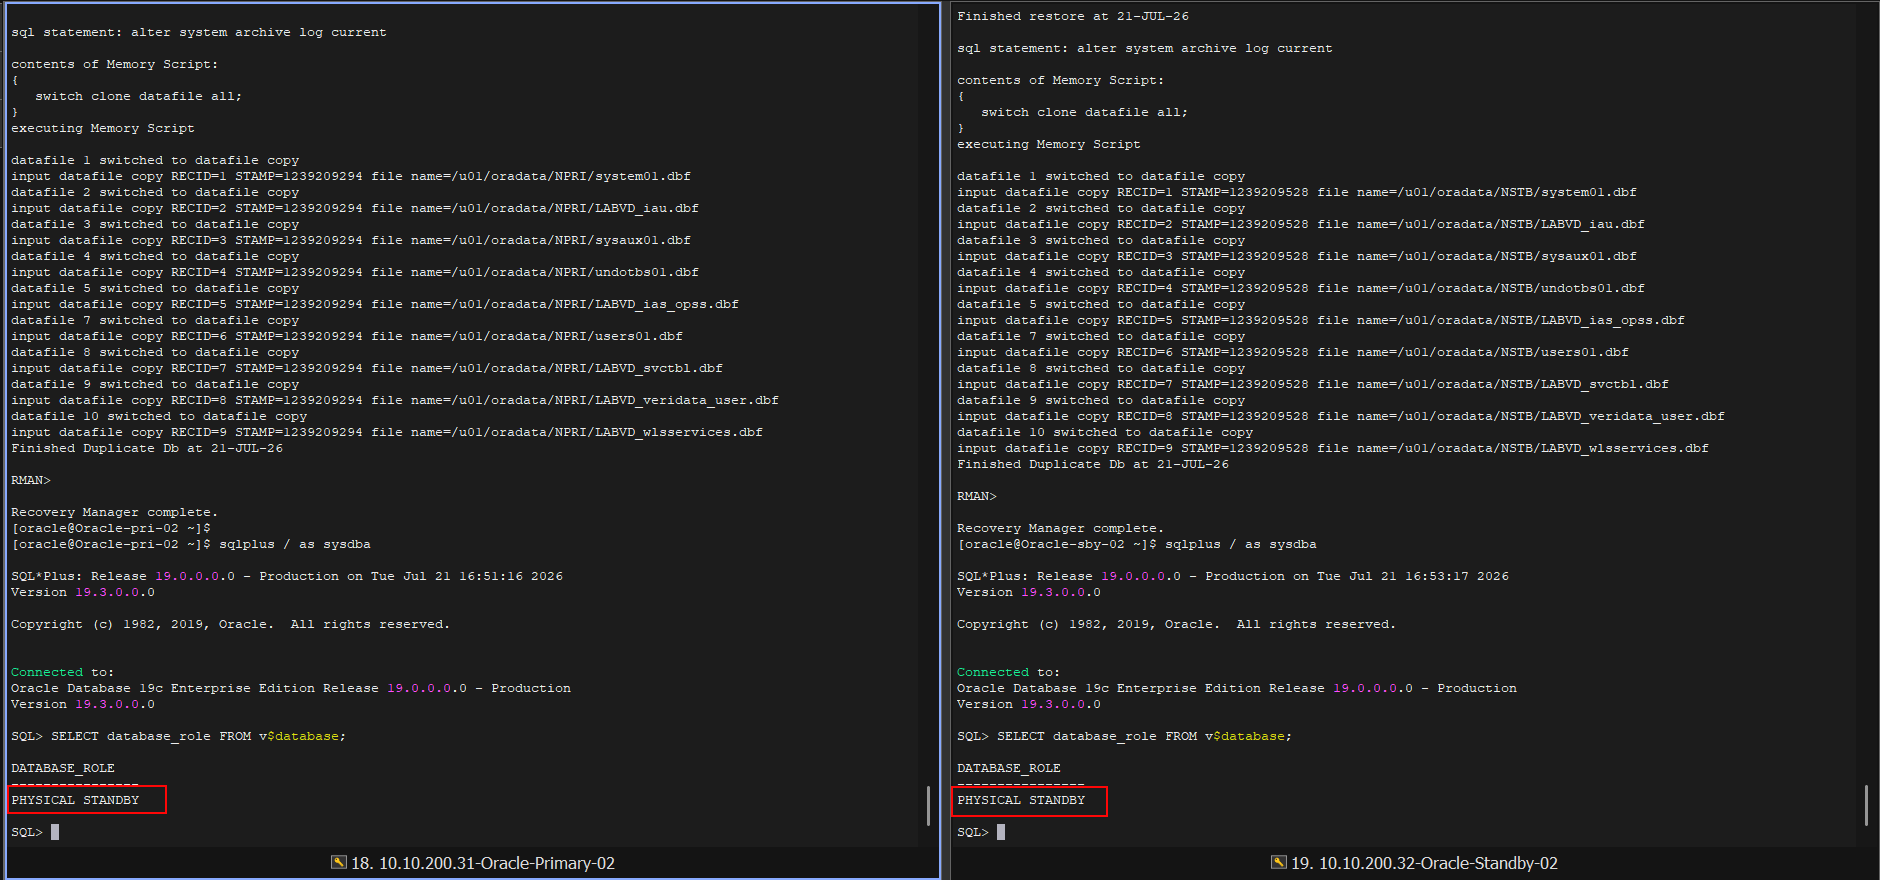Viewport: 1880px width, 880px height.
Task: Click DATABASE_ROLE column header in Primary-02 terminal
Action: pos(63,768)
